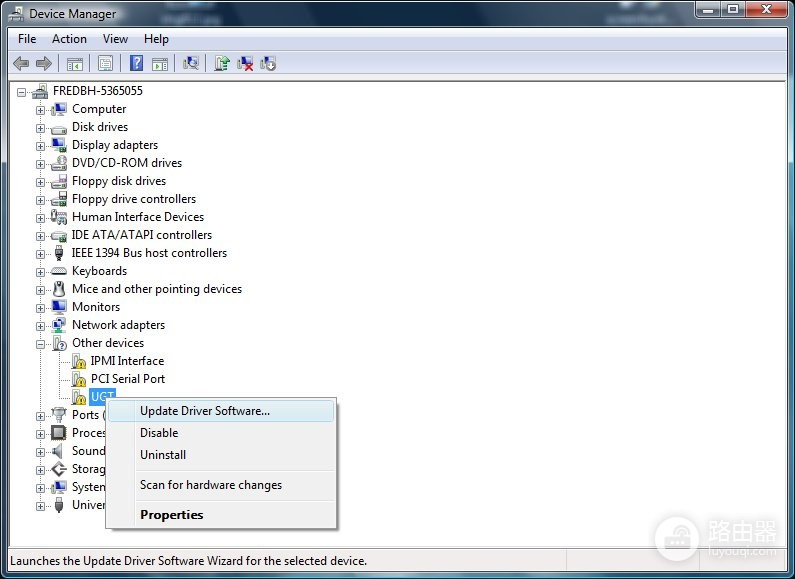Image resolution: width=795 pixels, height=579 pixels.
Task: Select the Mice and other pointing devices label
Action: (157, 289)
